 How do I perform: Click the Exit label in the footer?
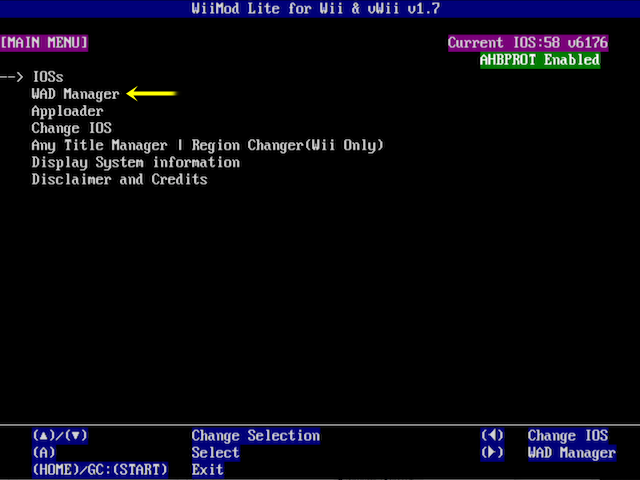pyautogui.click(x=208, y=469)
